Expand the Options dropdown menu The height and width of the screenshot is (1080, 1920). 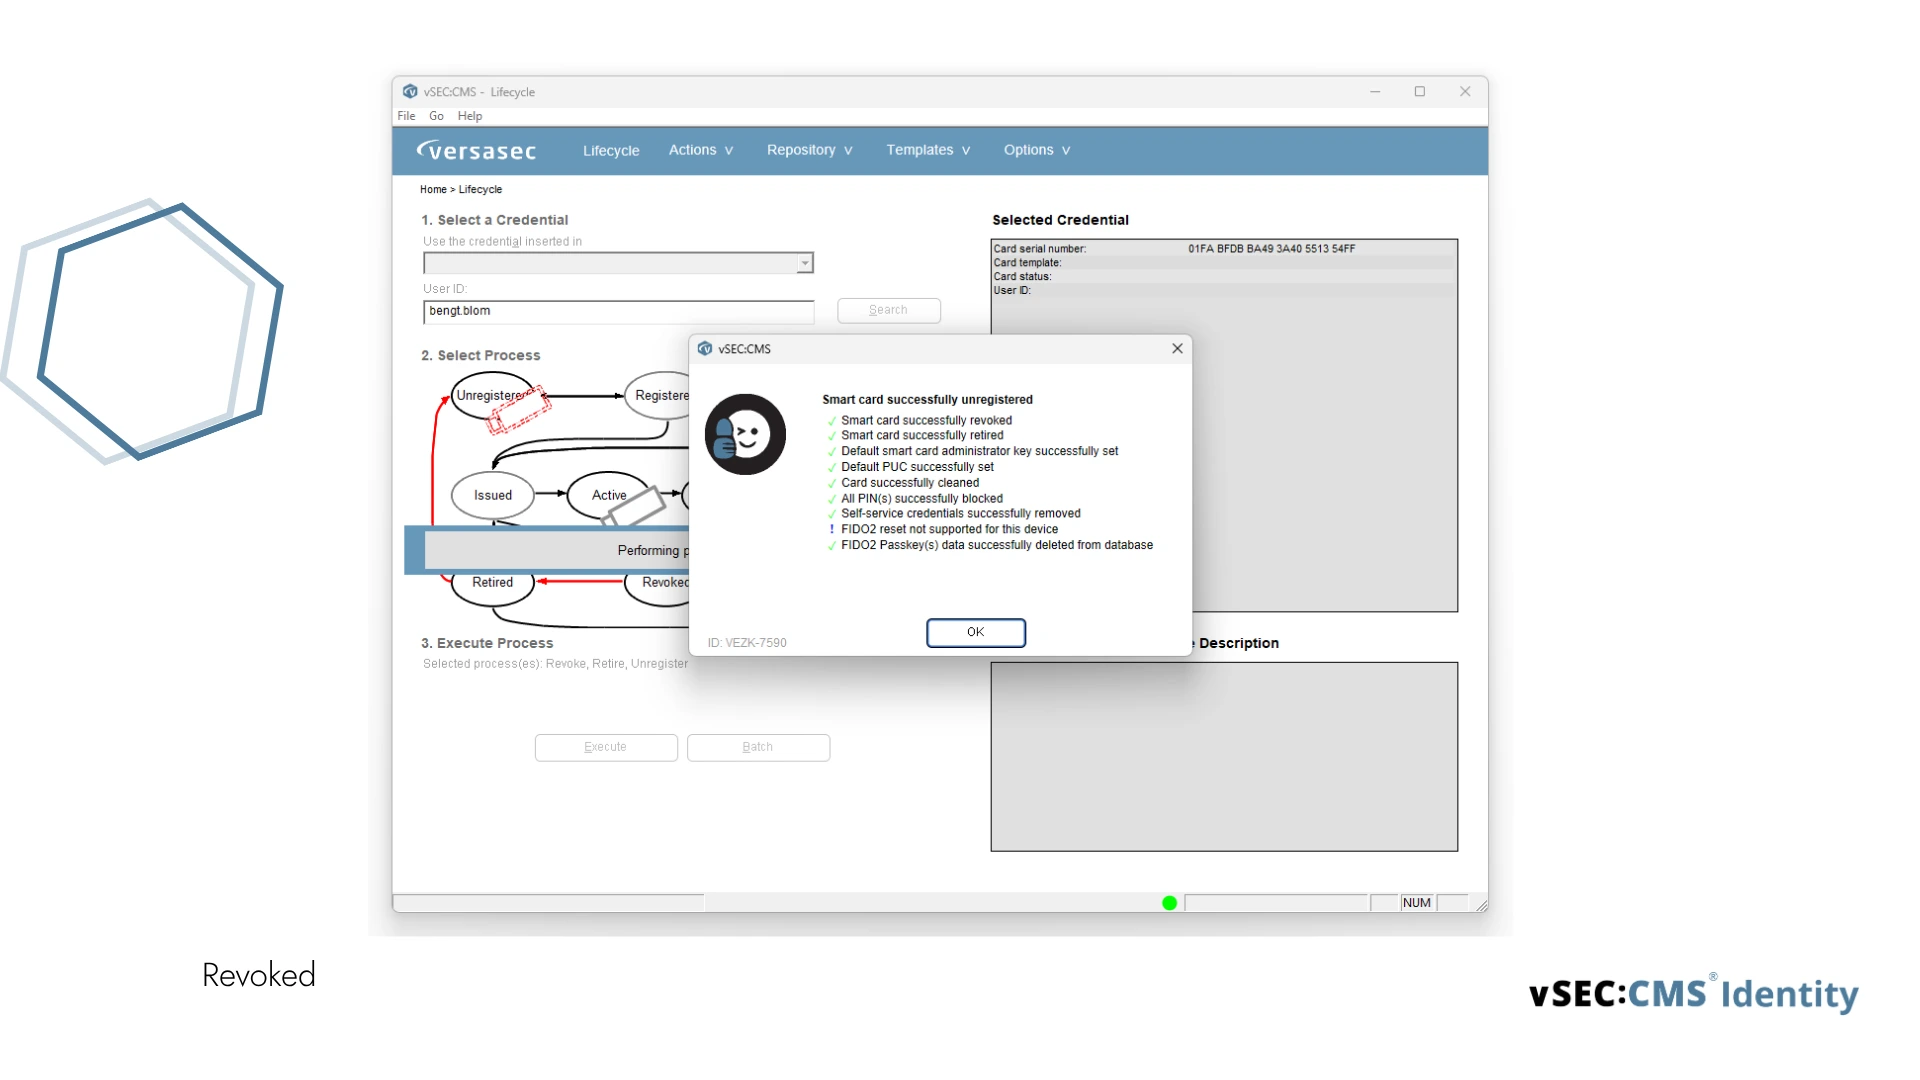click(x=1037, y=150)
